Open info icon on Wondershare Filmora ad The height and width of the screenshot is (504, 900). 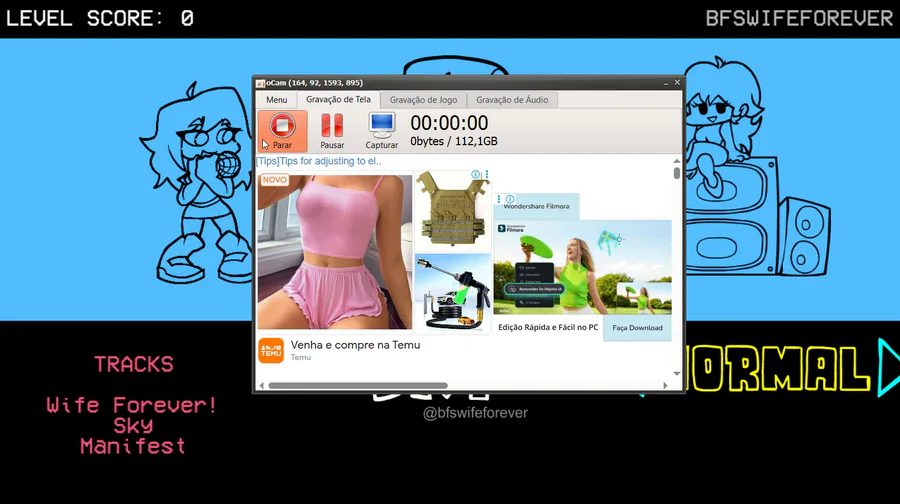(510, 199)
